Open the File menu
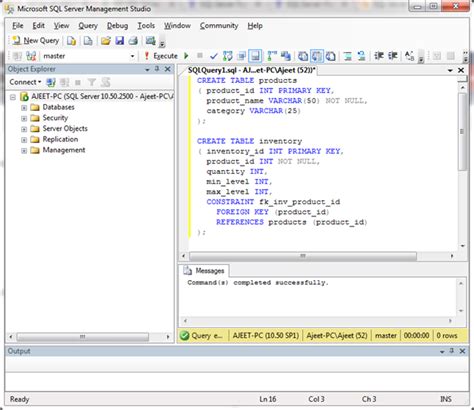This screenshot has height=410, width=474. 18,26
